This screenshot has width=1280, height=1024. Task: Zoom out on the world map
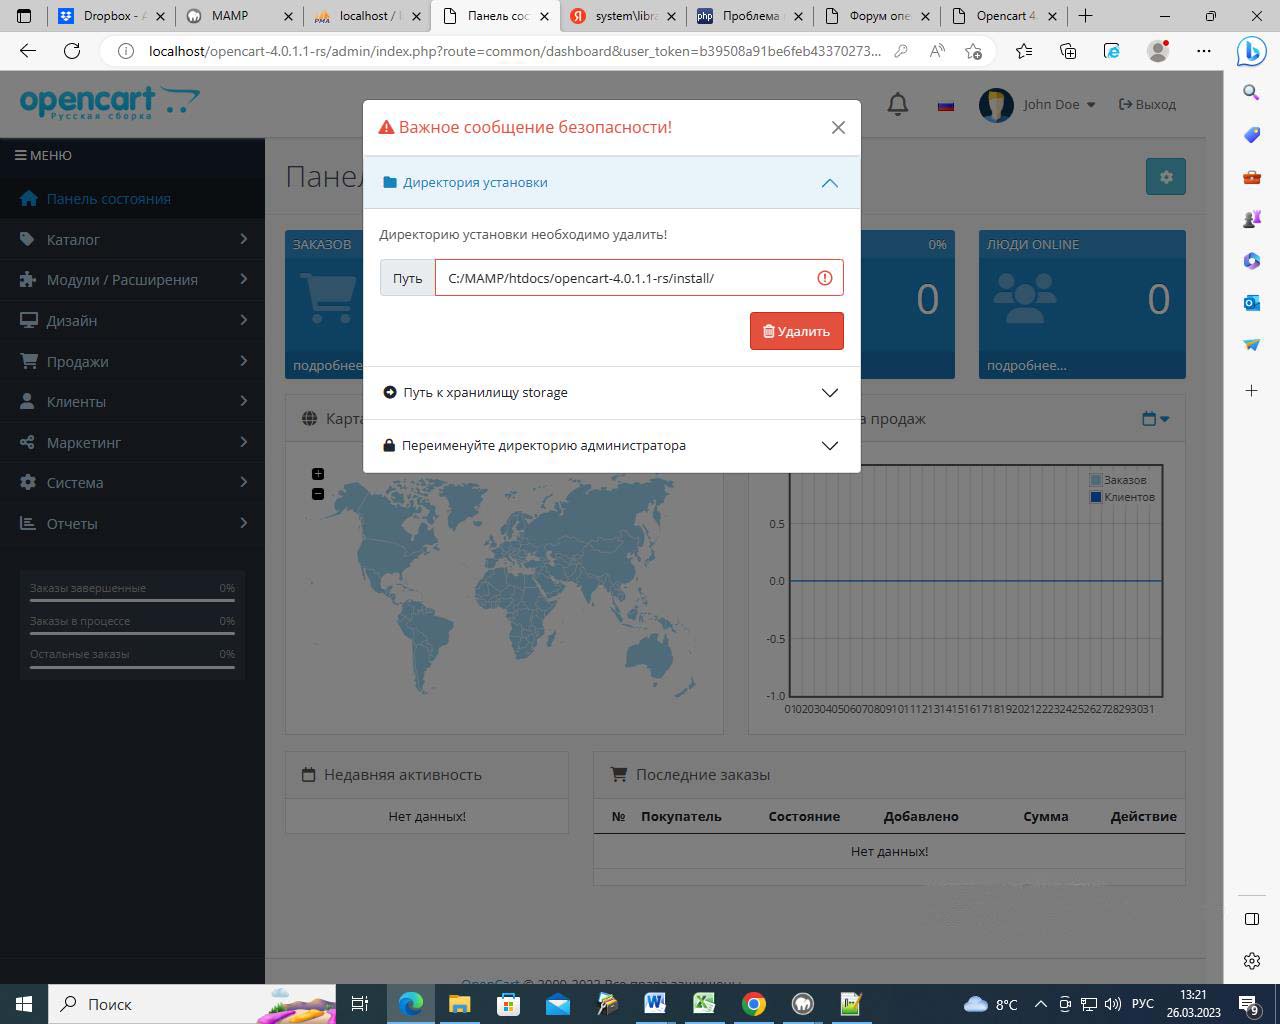coord(318,494)
